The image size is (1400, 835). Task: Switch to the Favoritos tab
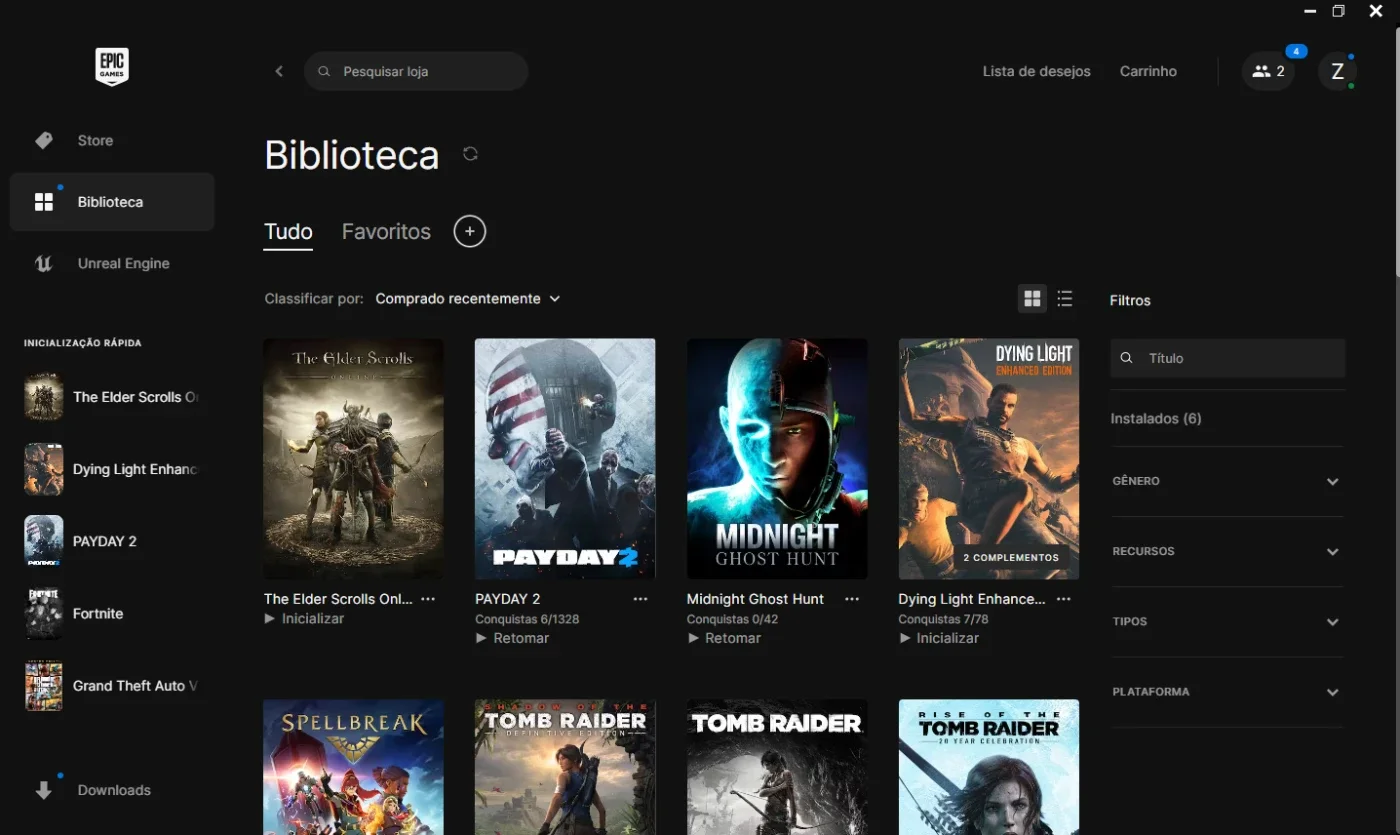(386, 231)
